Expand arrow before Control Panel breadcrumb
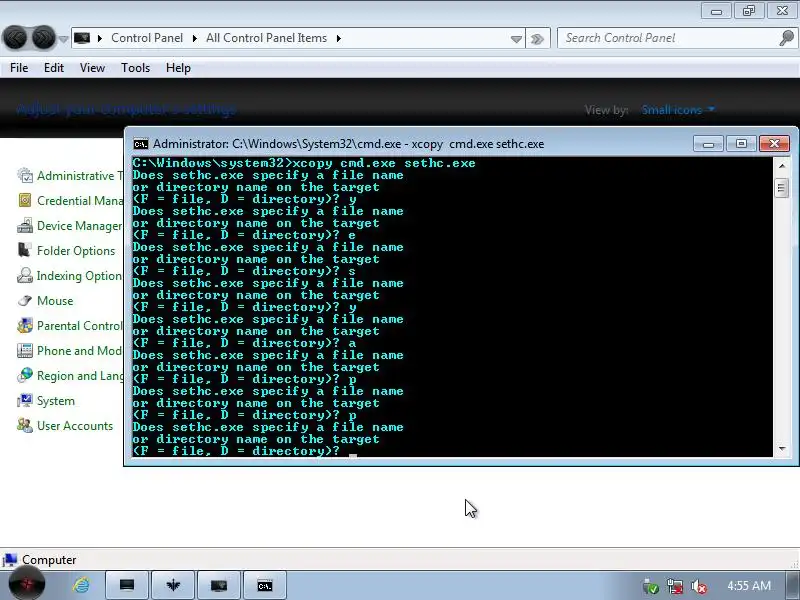Screen dimensions: 800x600 click(99, 38)
